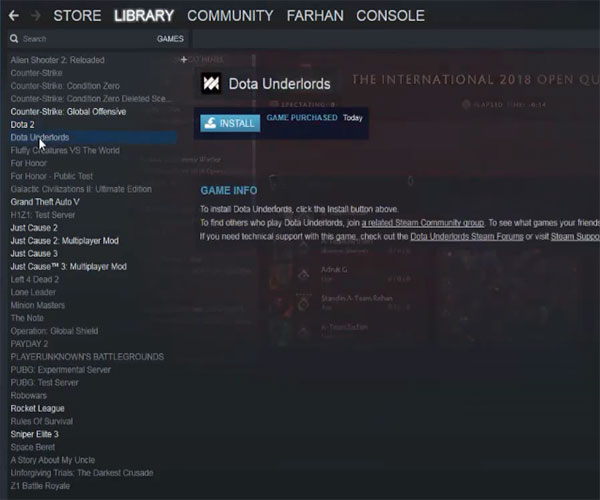Select Just Cause 2 entry
This screenshot has width=600, height=500.
(x=34, y=228)
